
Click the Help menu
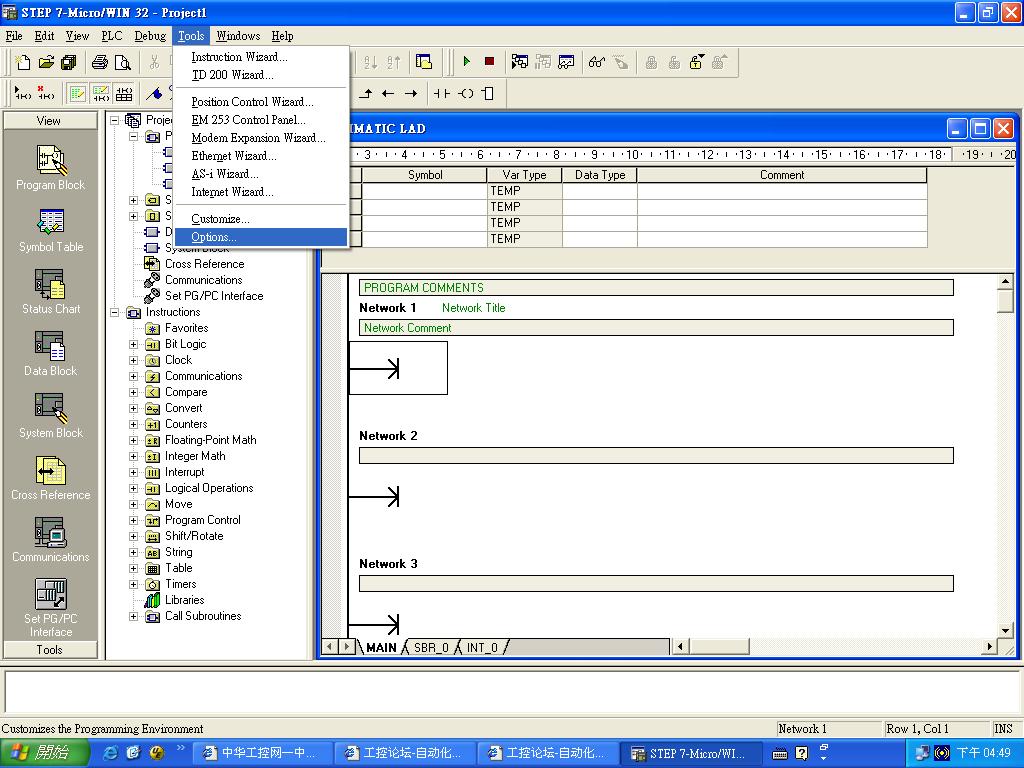(282, 36)
